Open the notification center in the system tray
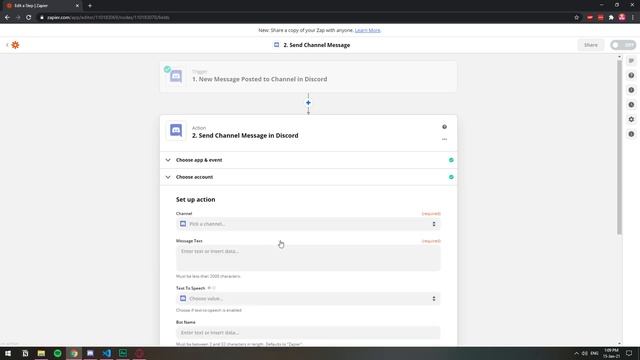 point(629,353)
